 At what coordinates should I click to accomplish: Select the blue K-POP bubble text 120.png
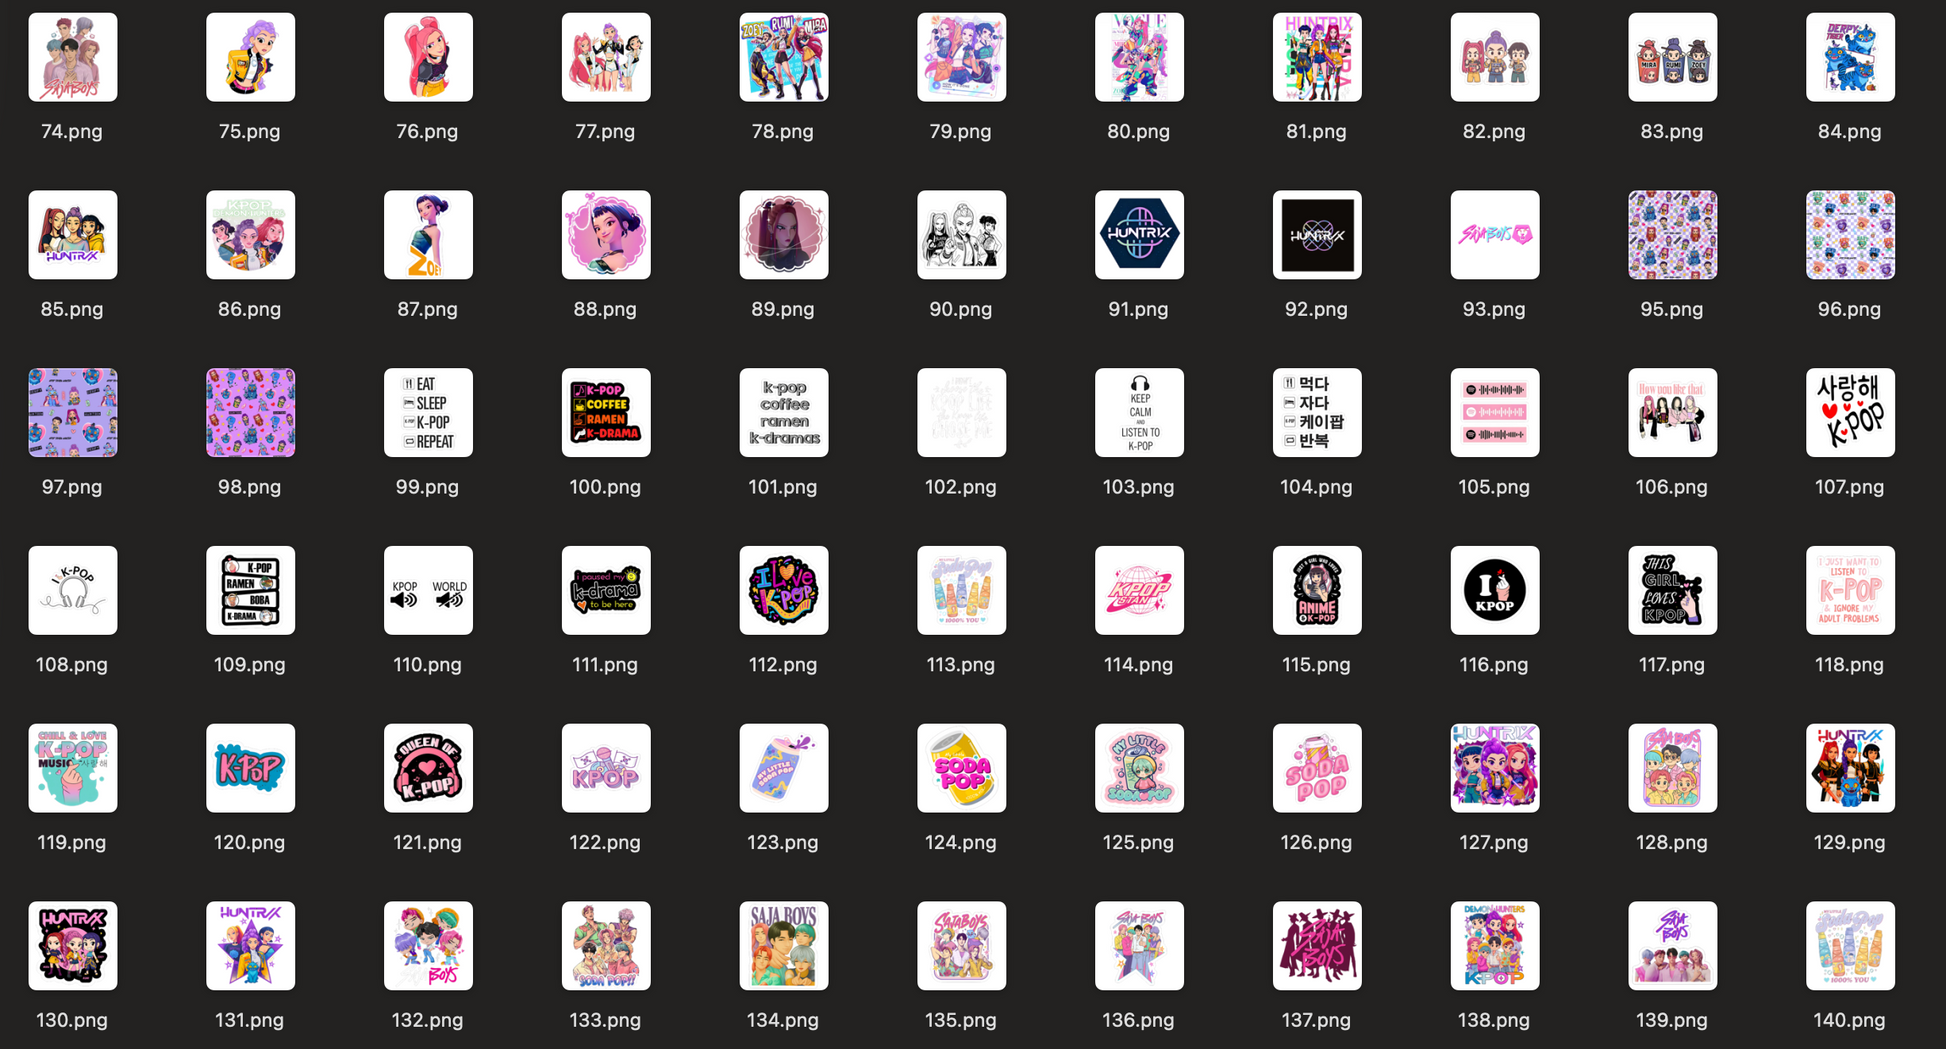point(250,768)
